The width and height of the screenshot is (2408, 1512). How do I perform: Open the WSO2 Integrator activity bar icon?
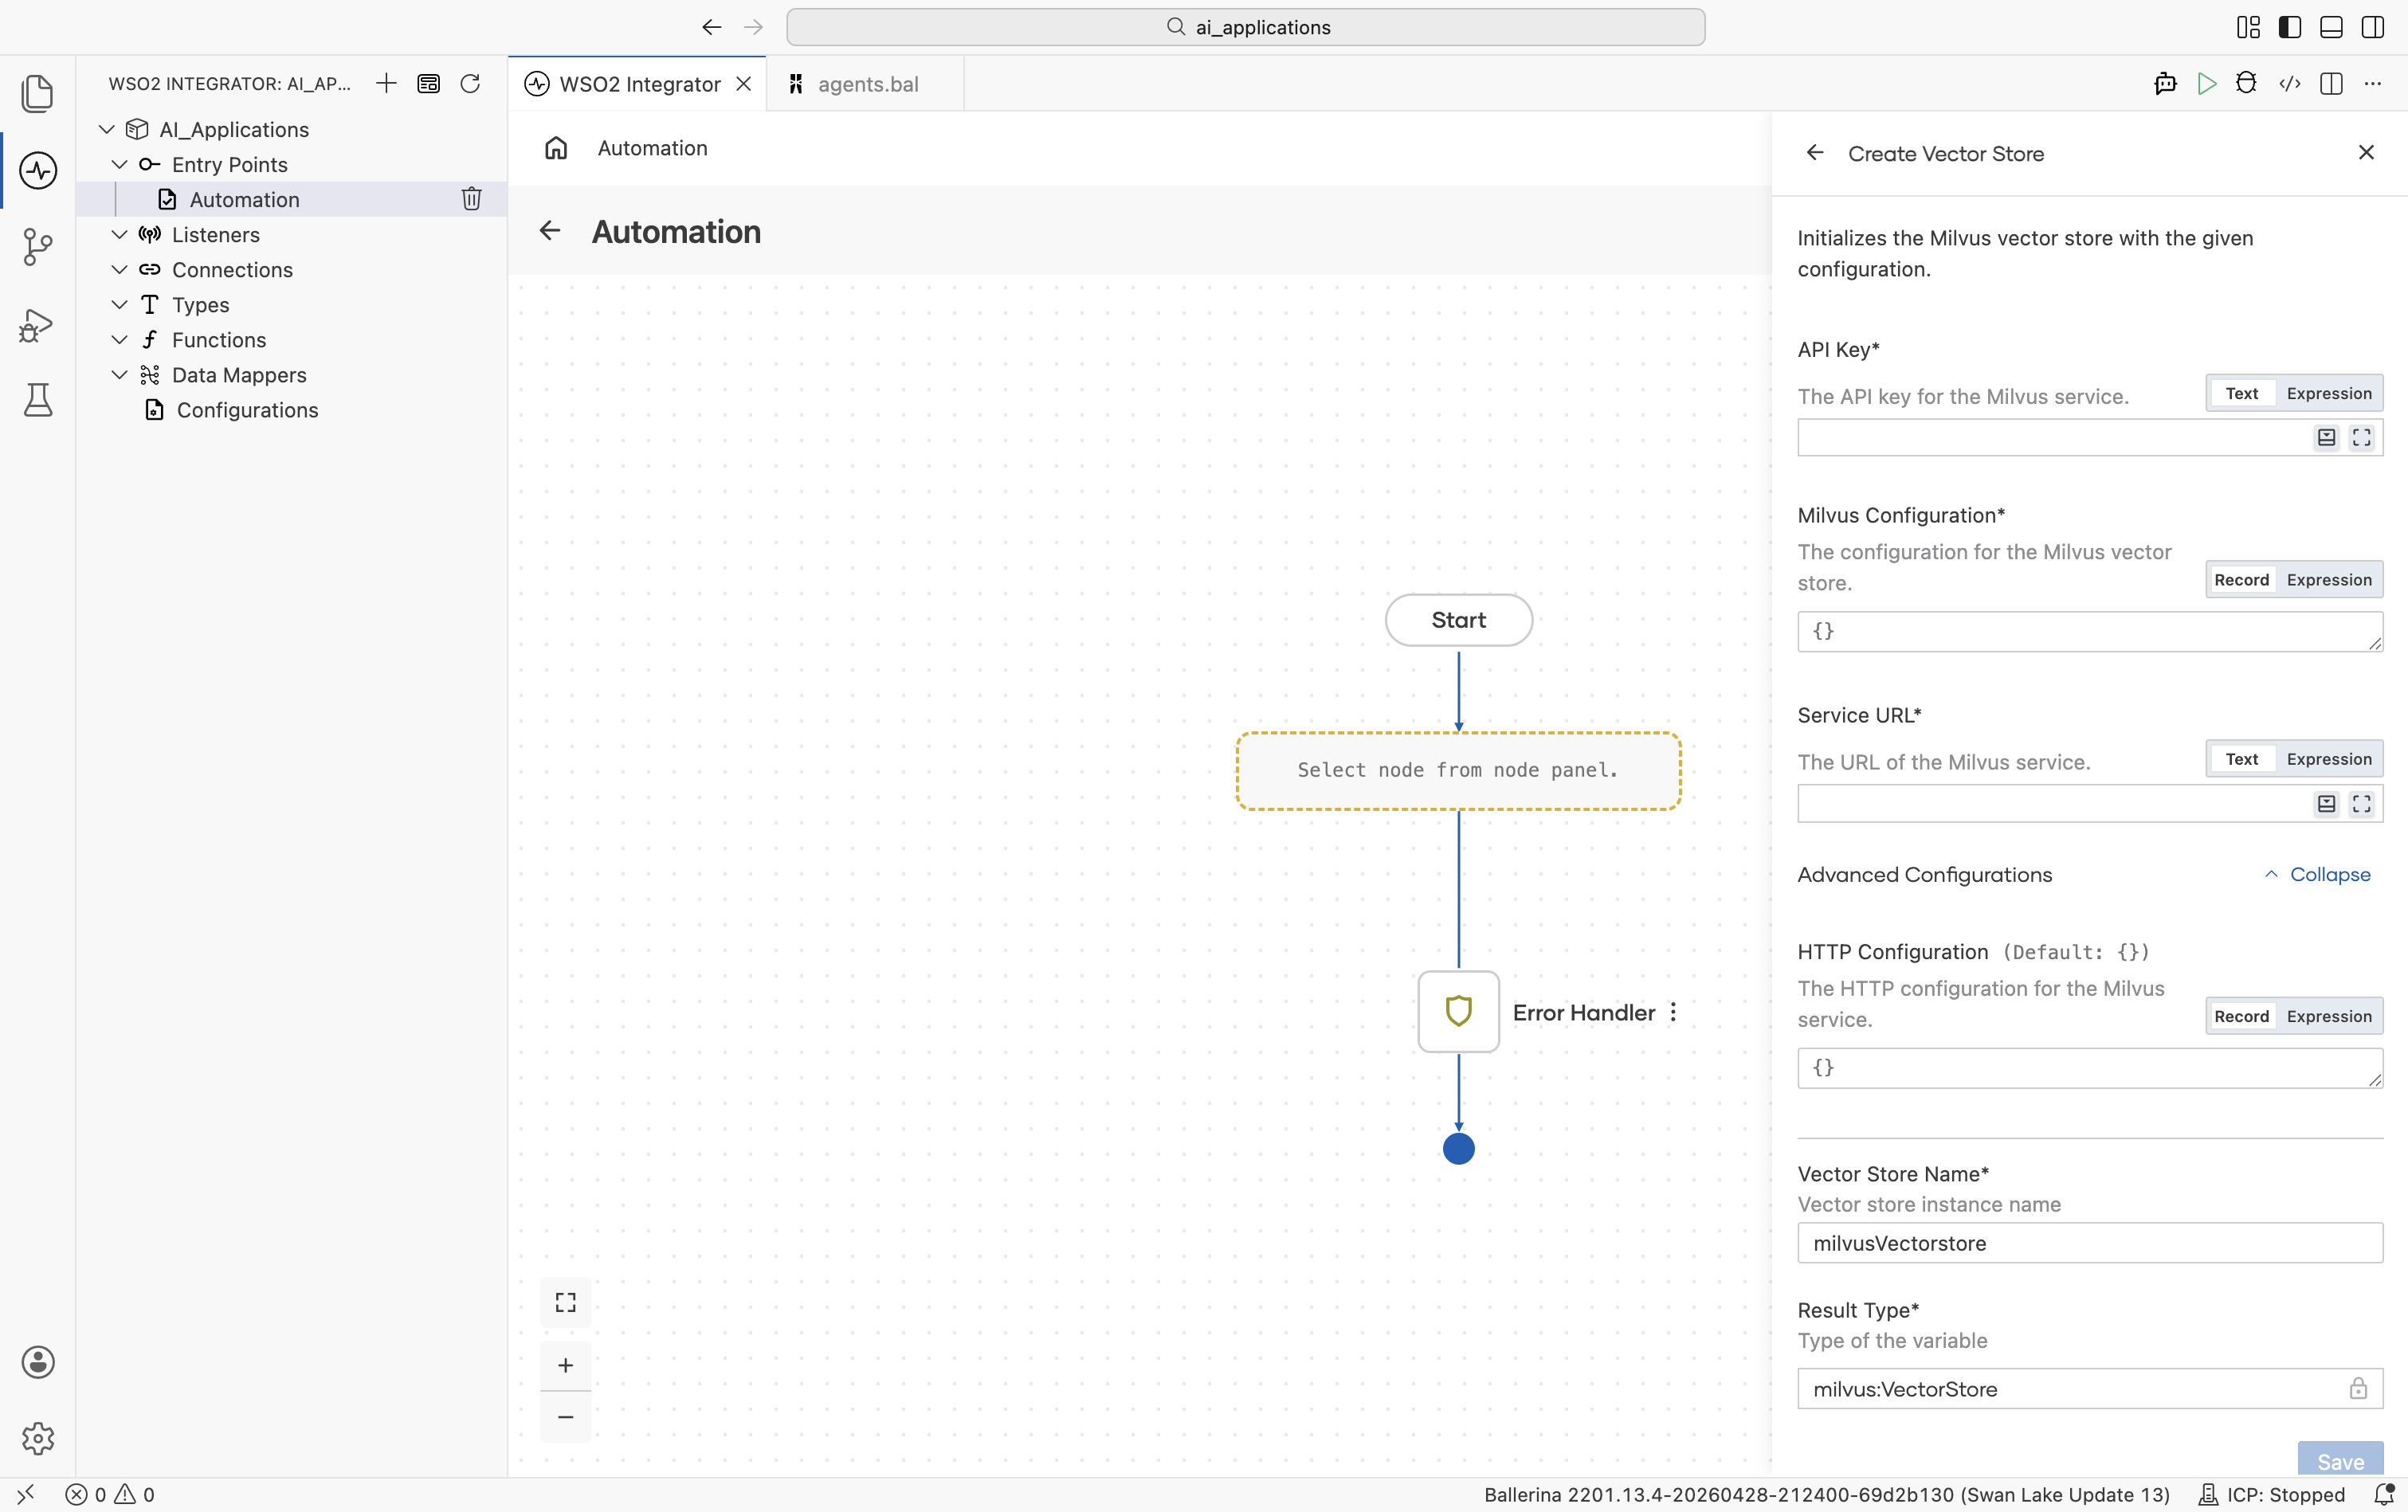38,170
